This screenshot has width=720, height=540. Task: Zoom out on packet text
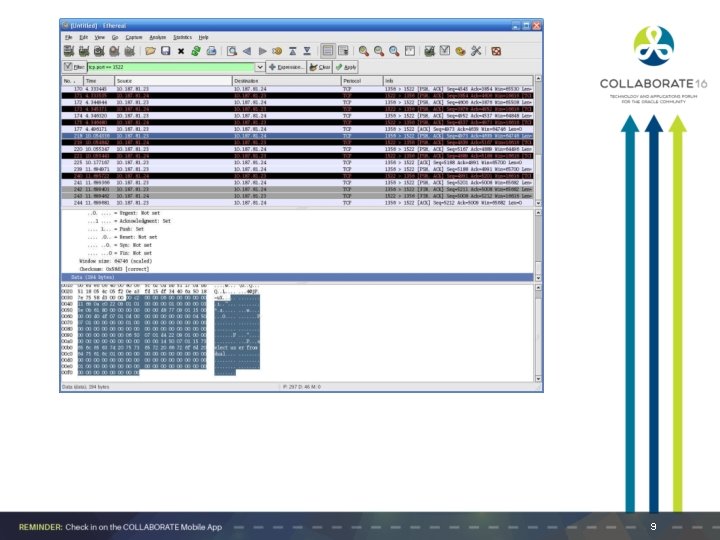tap(379, 51)
